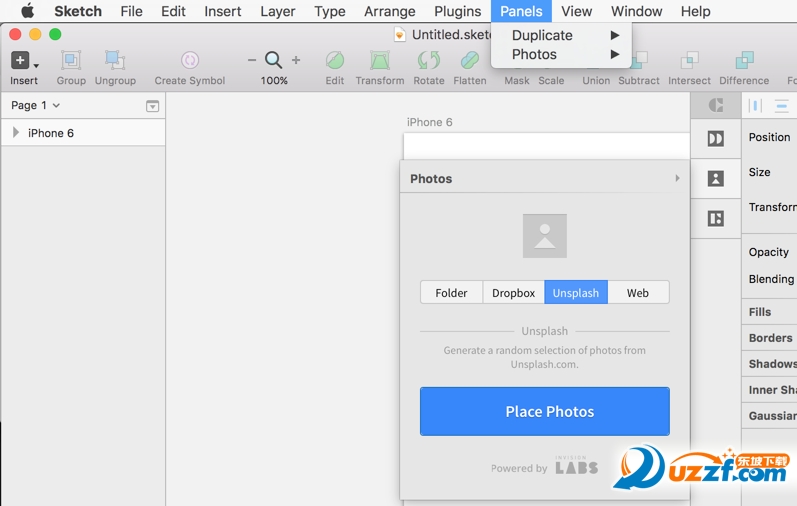Click the align distribute vertically icon
This screenshot has height=506, width=797.
[781, 105]
